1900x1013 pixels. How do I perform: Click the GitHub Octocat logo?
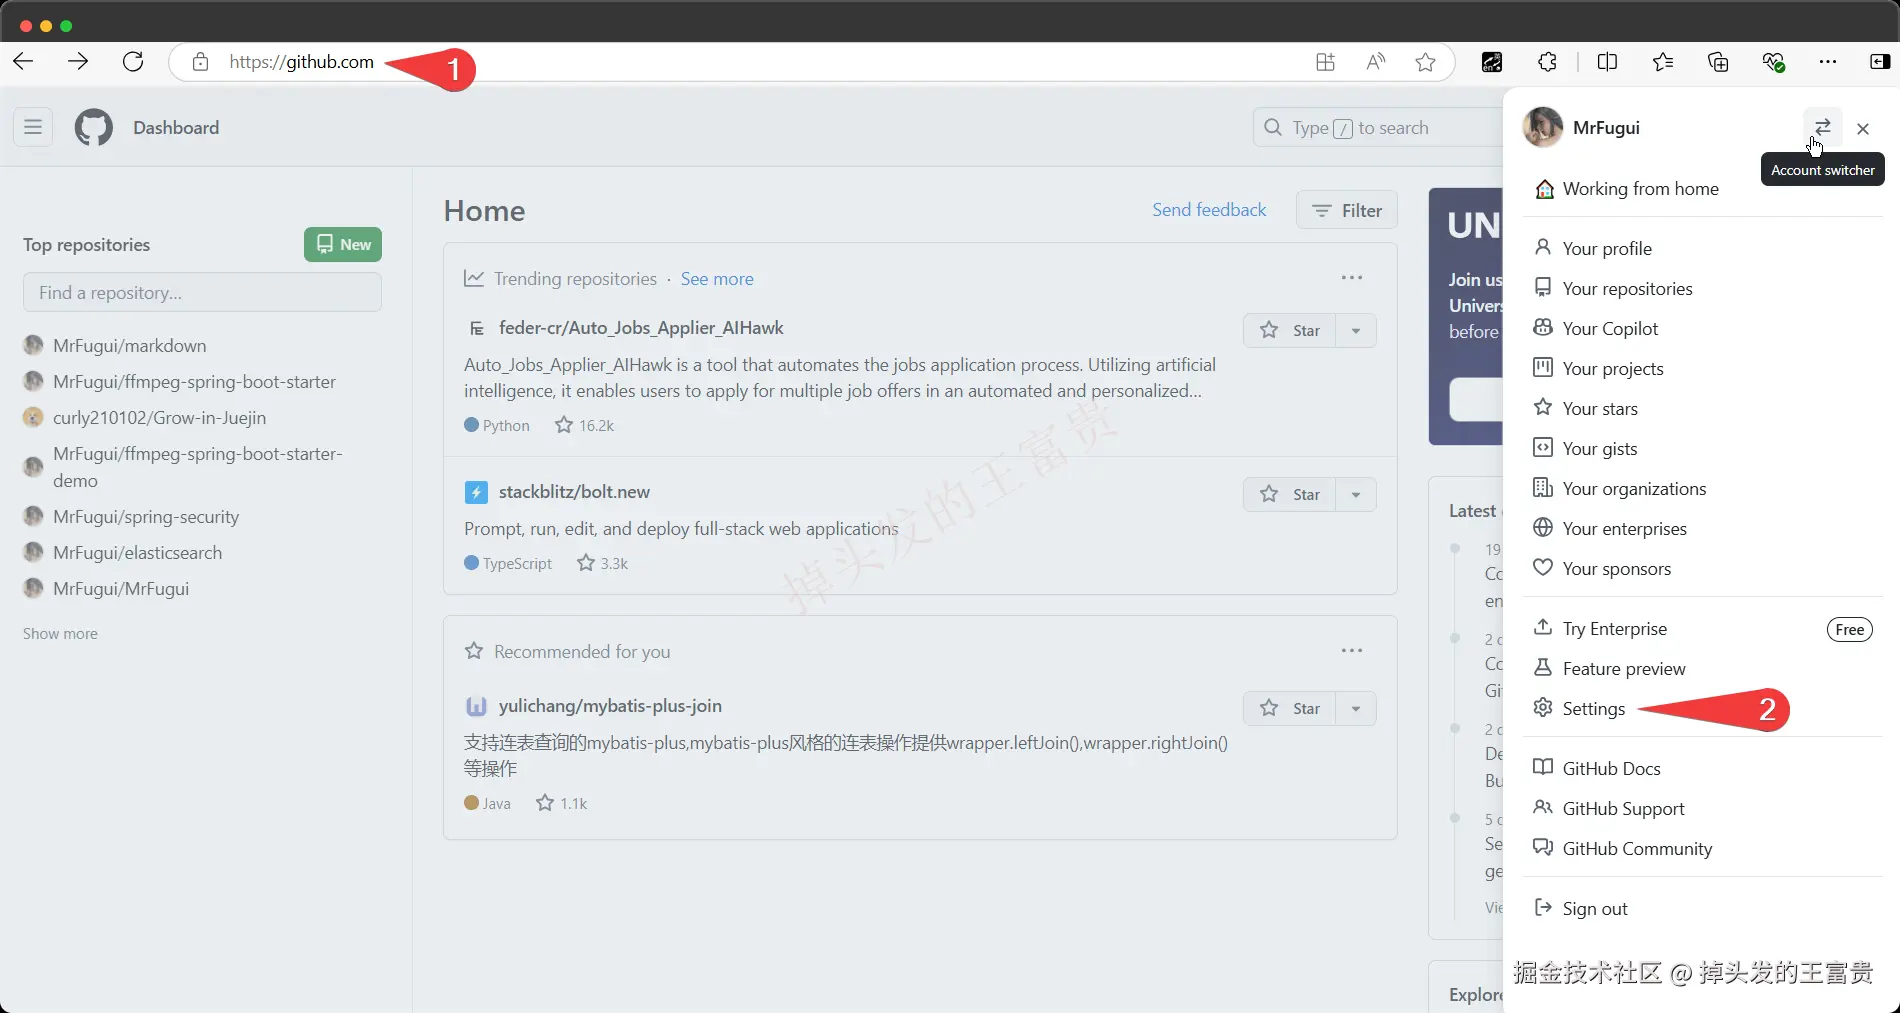point(94,127)
